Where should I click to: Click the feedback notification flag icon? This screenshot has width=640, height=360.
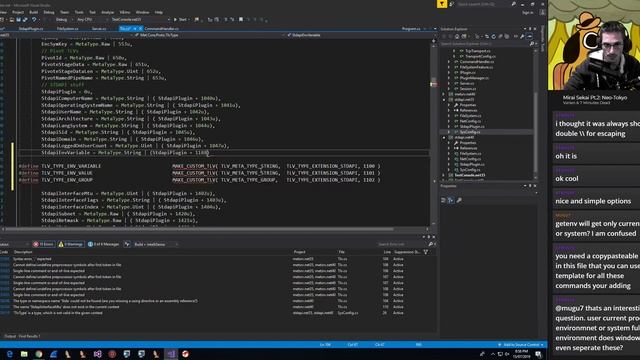[x=442, y=4]
